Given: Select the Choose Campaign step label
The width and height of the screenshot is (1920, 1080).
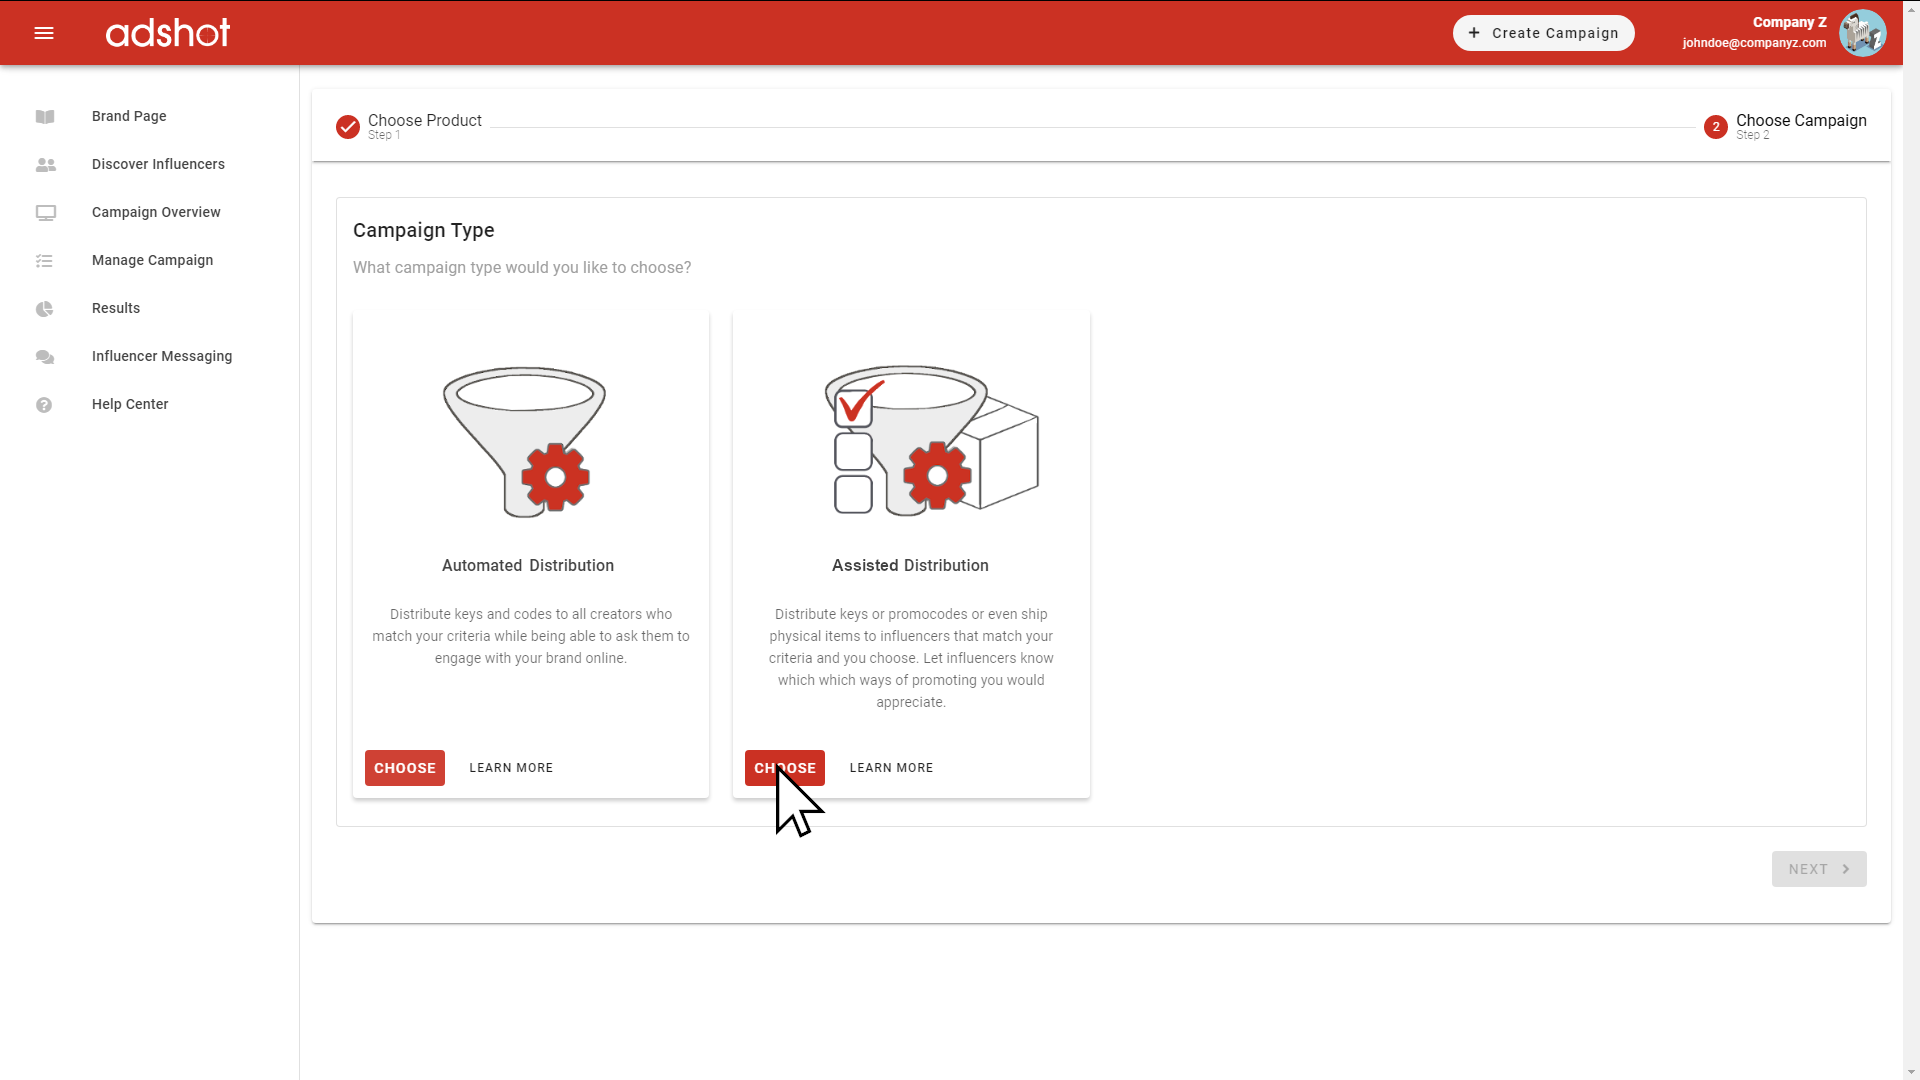Looking at the screenshot, I should point(1801,120).
